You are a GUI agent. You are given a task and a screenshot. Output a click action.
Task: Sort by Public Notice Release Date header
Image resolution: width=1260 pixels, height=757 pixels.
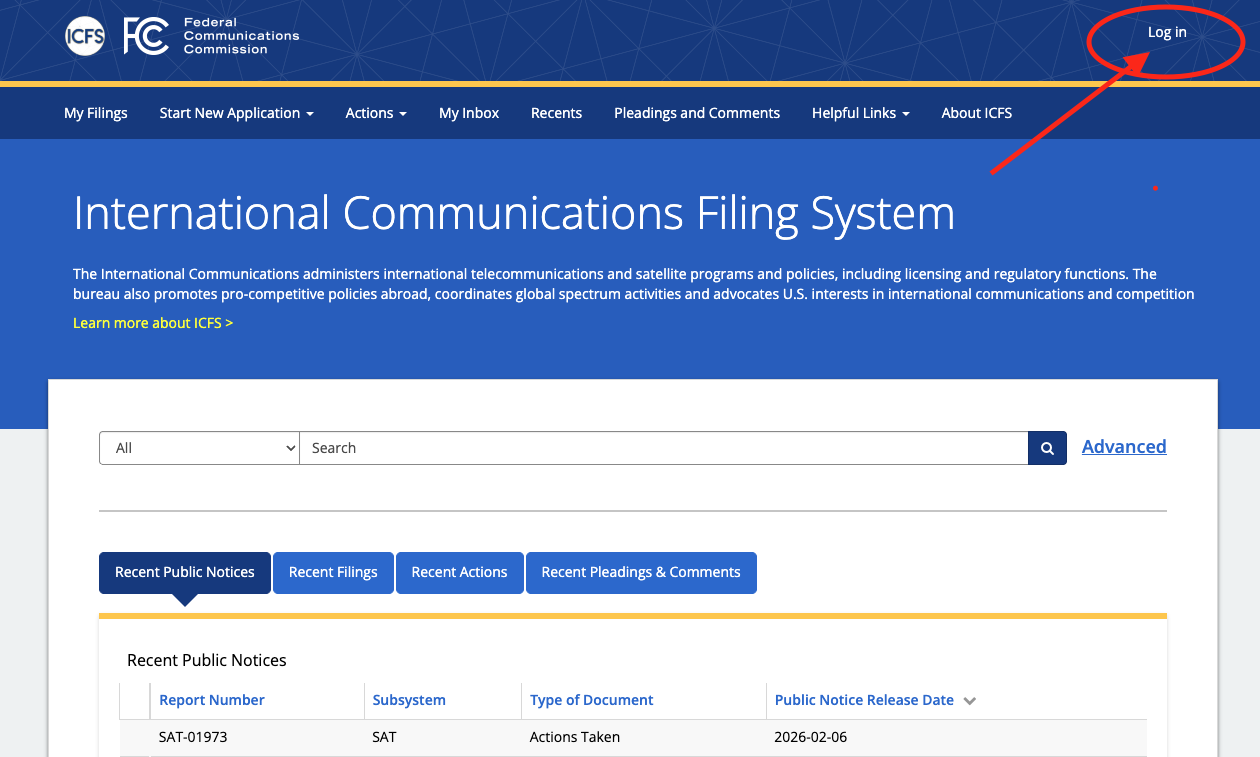tap(864, 700)
